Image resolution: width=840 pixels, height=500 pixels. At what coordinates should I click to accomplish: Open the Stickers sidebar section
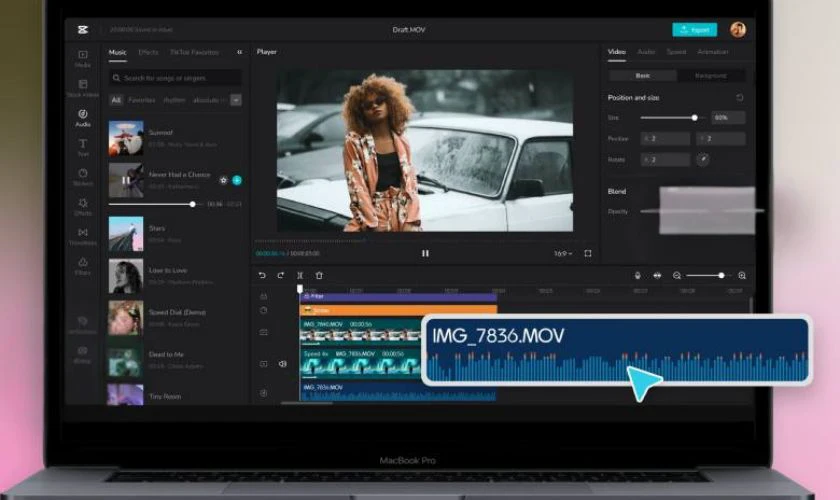pyautogui.click(x=82, y=177)
